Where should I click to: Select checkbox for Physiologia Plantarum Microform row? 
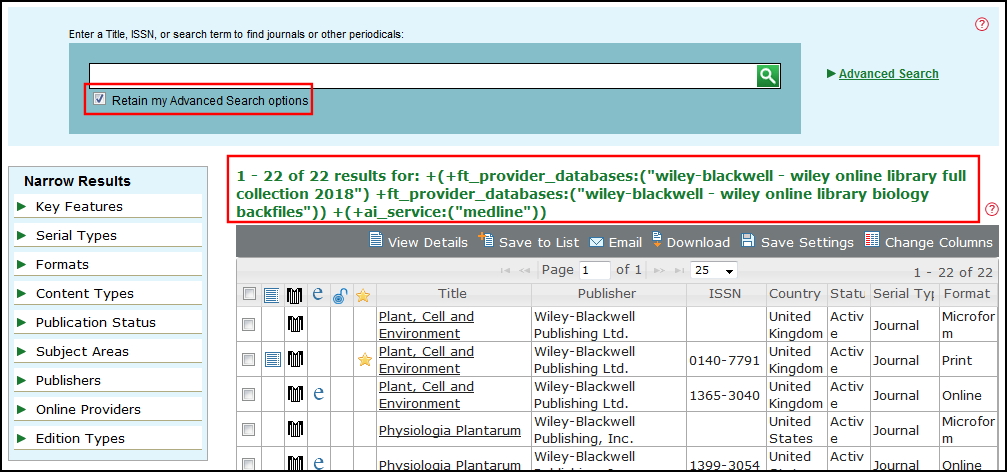click(249, 430)
